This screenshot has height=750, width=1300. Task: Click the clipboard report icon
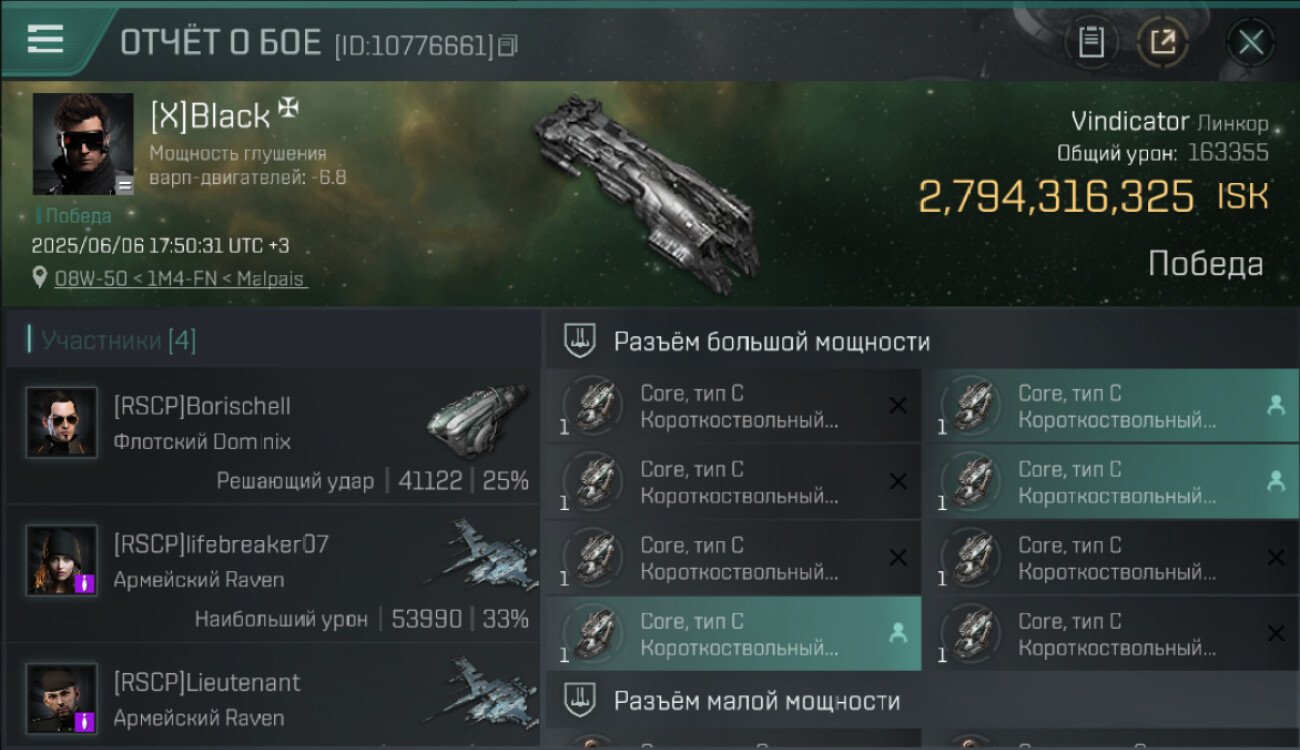coord(1091,43)
